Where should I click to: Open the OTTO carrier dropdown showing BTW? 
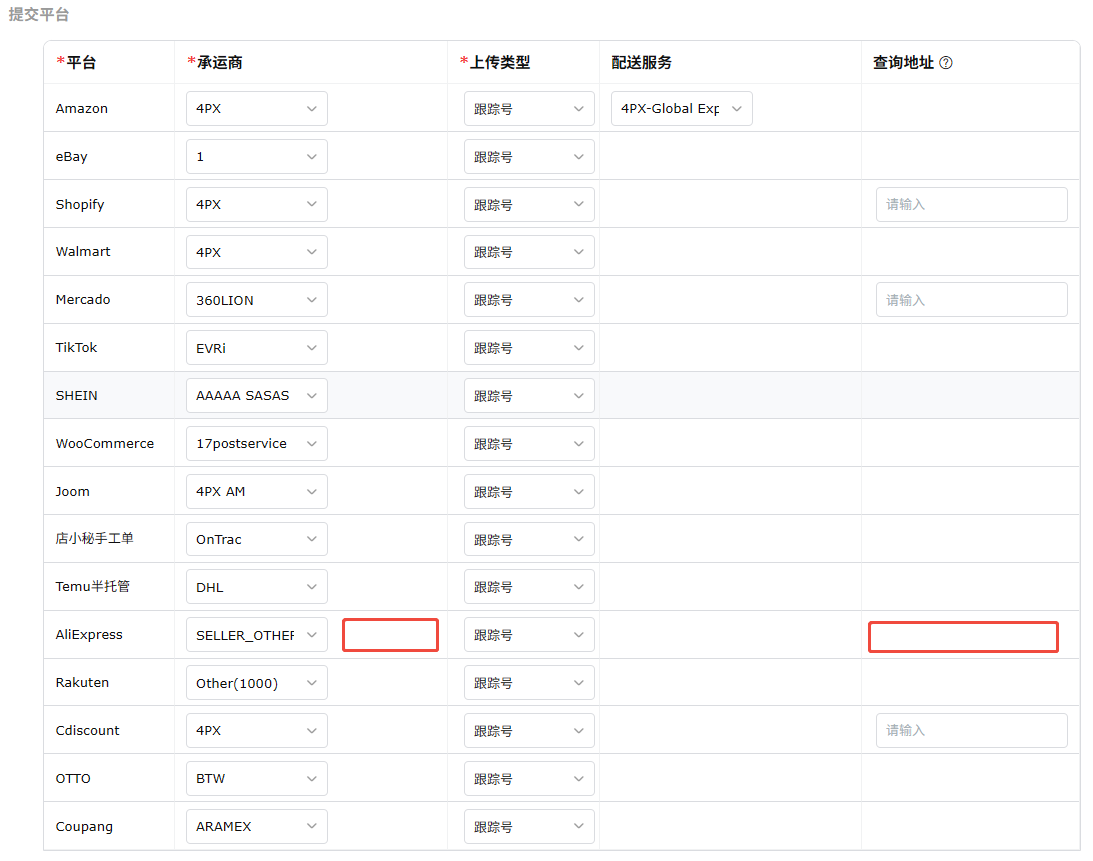point(257,779)
